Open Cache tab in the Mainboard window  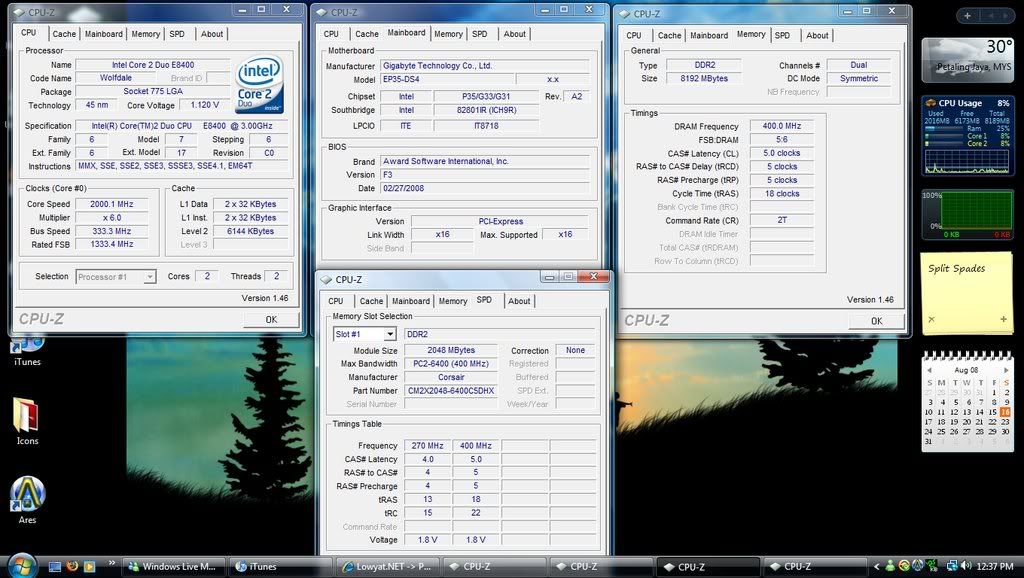pyautogui.click(x=367, y=34)
